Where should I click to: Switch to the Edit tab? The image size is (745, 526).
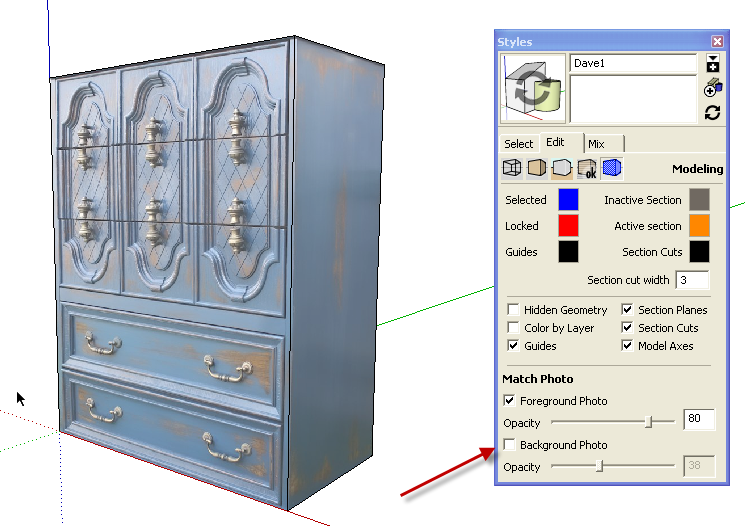click(x=555, y=142)
